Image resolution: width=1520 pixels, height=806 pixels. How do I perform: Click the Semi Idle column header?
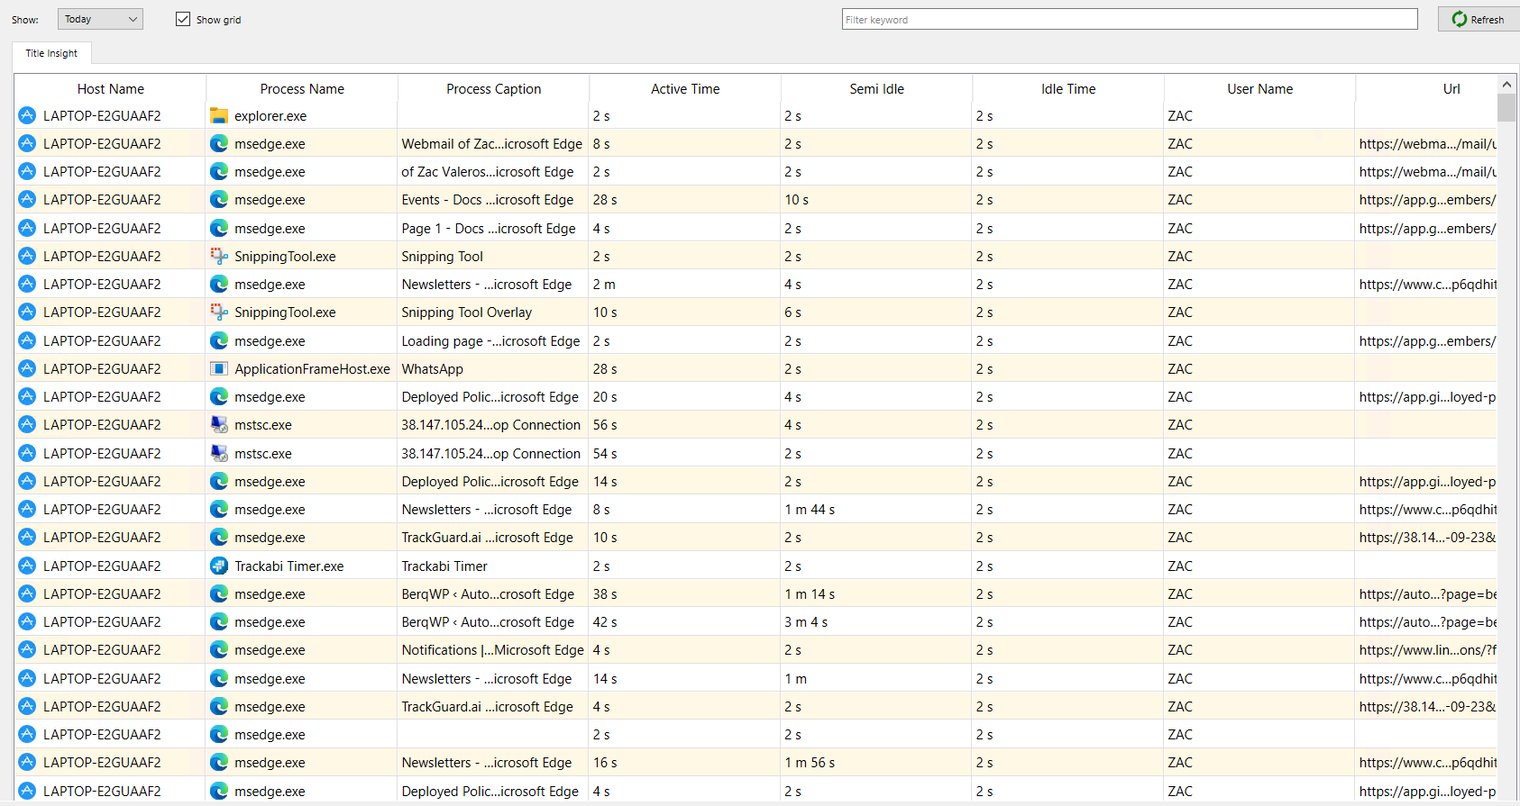point(876,89)
